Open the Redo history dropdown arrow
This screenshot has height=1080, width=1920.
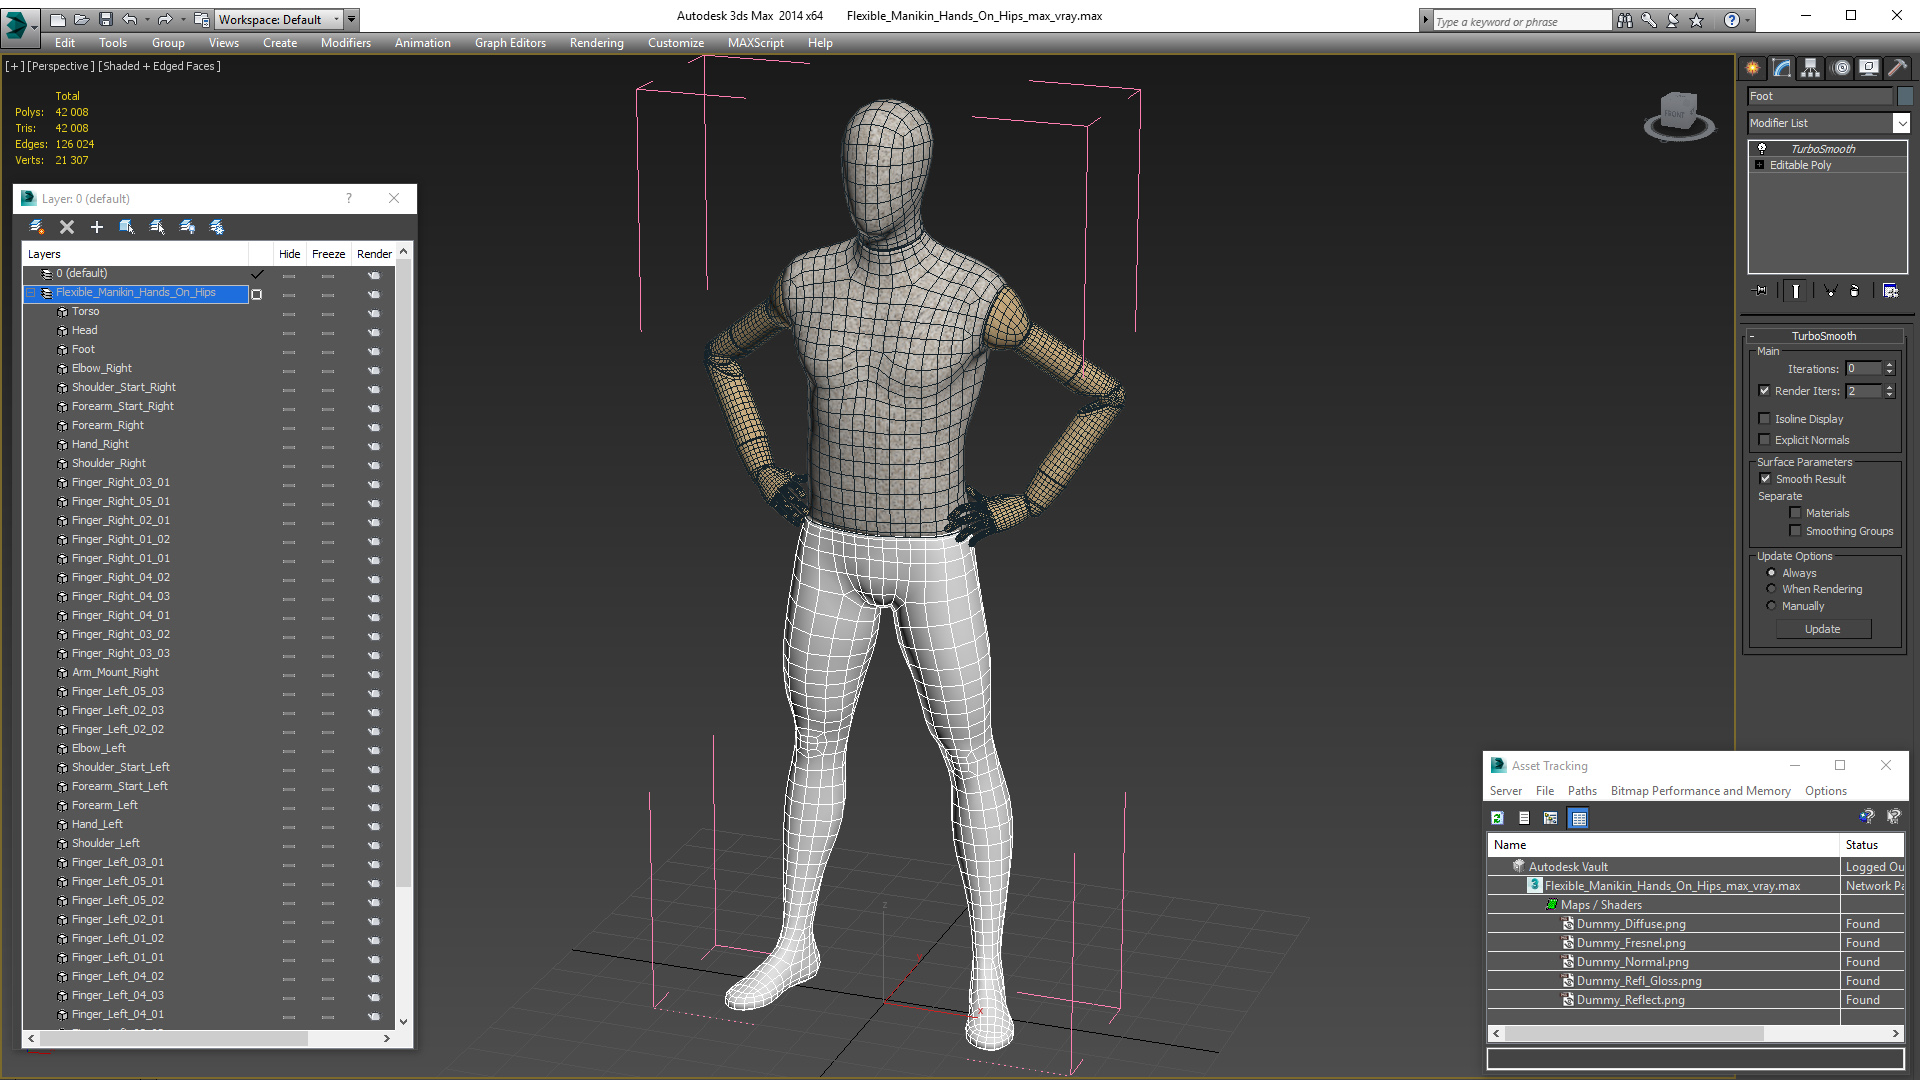click(182, 19)
